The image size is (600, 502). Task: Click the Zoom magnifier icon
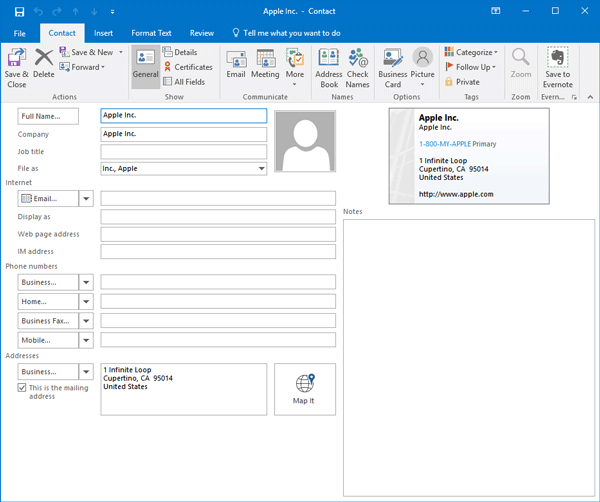(521, 64)
